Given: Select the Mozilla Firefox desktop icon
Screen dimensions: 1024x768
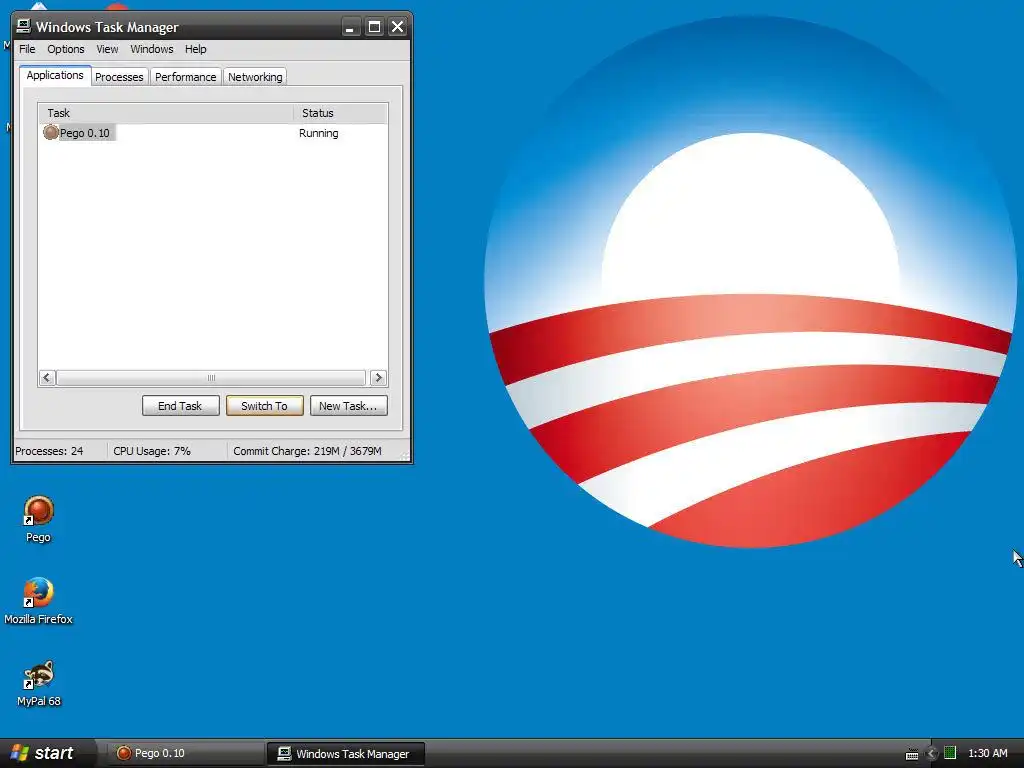Looking at the screenshot, I should (39, 592).
